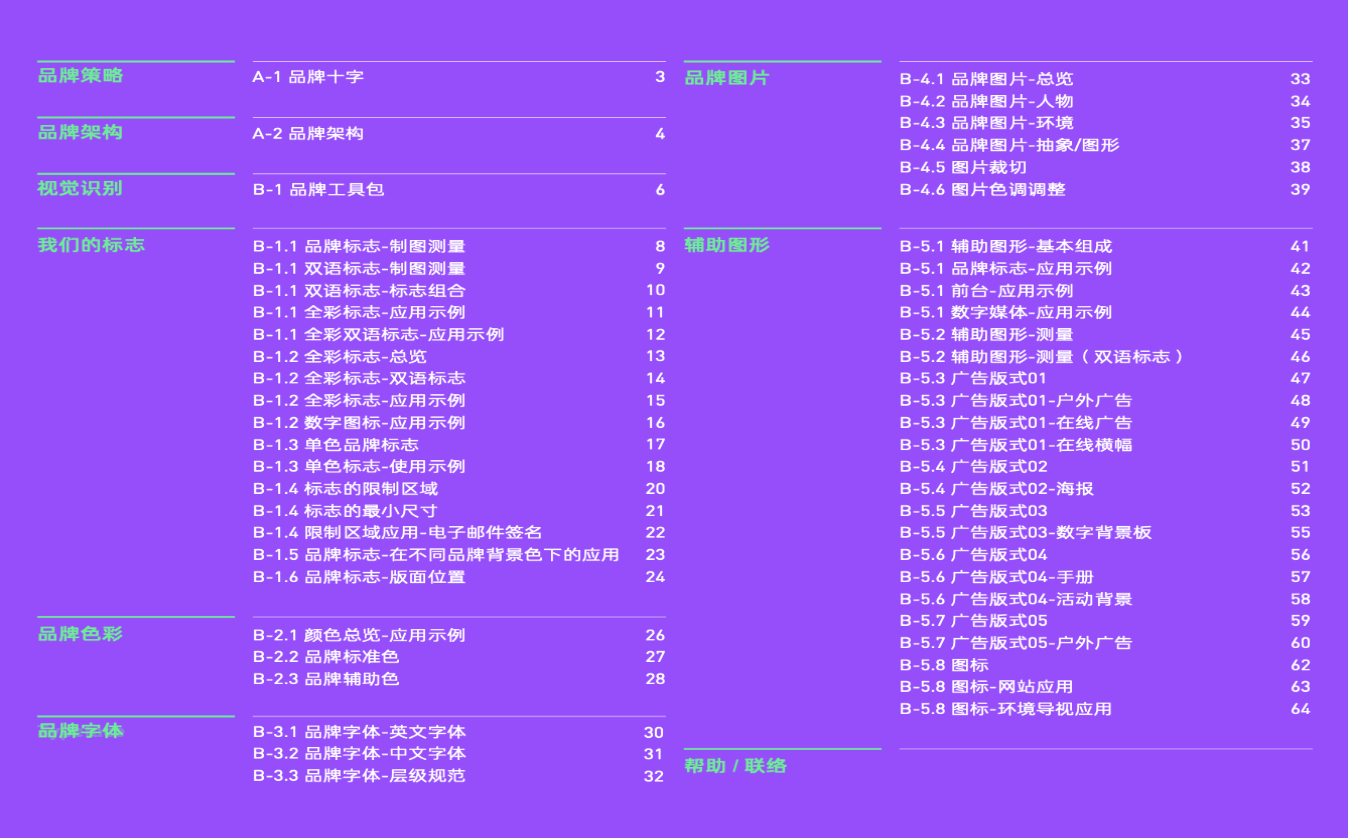Open B-4.3 品牌图片-环境 entry
1348x838 pixels.
pyautogui.click(x=987, y=123)
